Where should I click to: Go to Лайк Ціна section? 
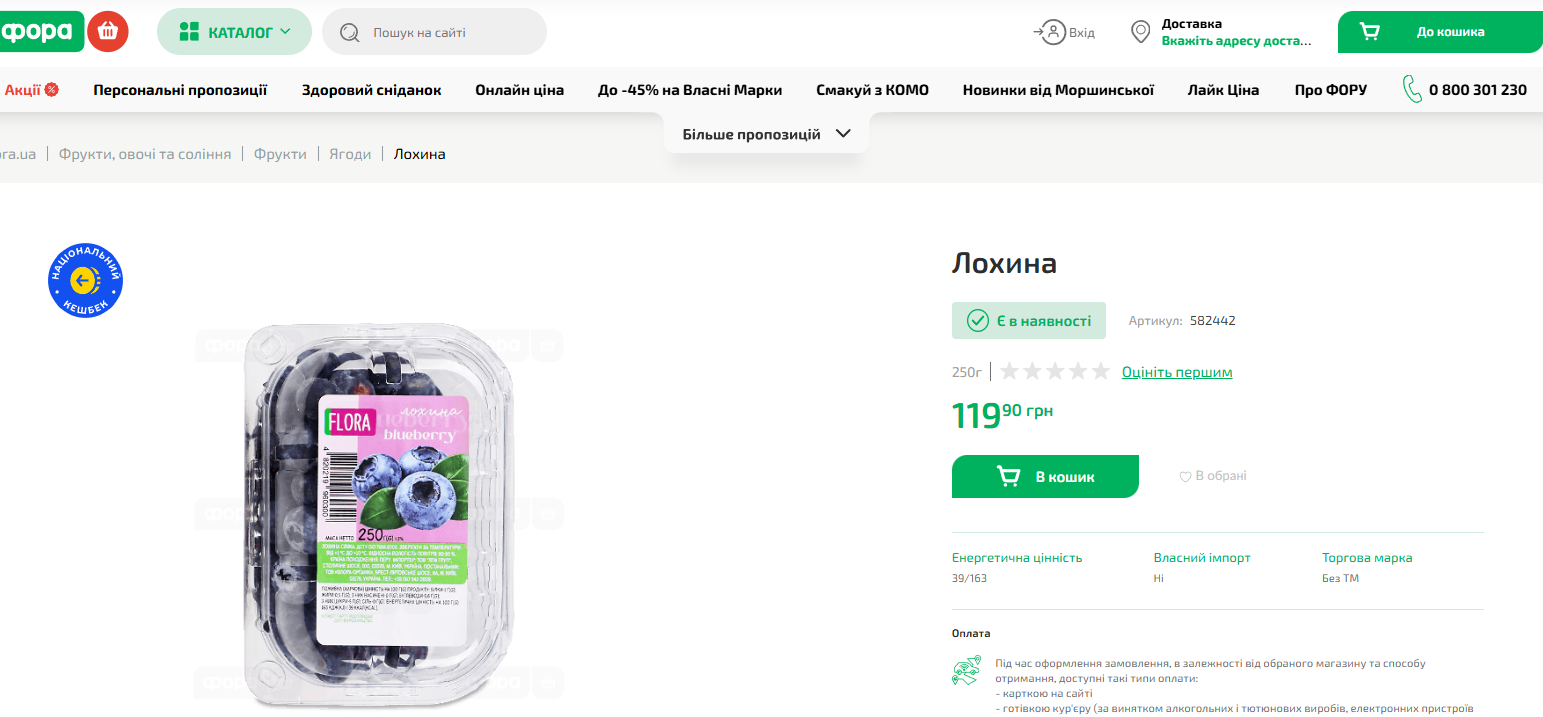click(1223, 90)
